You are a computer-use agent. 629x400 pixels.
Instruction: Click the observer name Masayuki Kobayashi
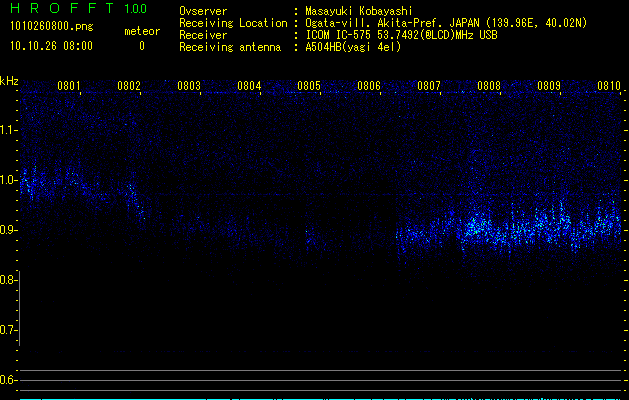tap(359, 11)
